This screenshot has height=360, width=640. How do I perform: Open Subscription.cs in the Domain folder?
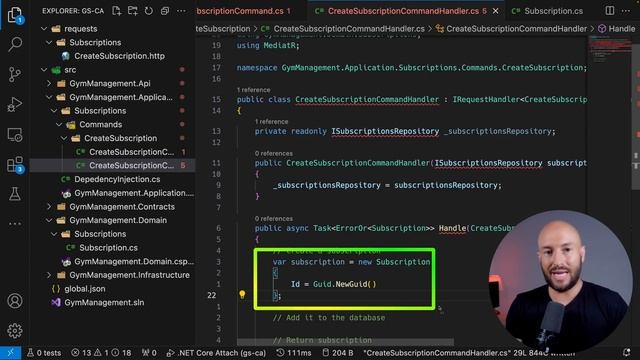(x=108, y=248)
